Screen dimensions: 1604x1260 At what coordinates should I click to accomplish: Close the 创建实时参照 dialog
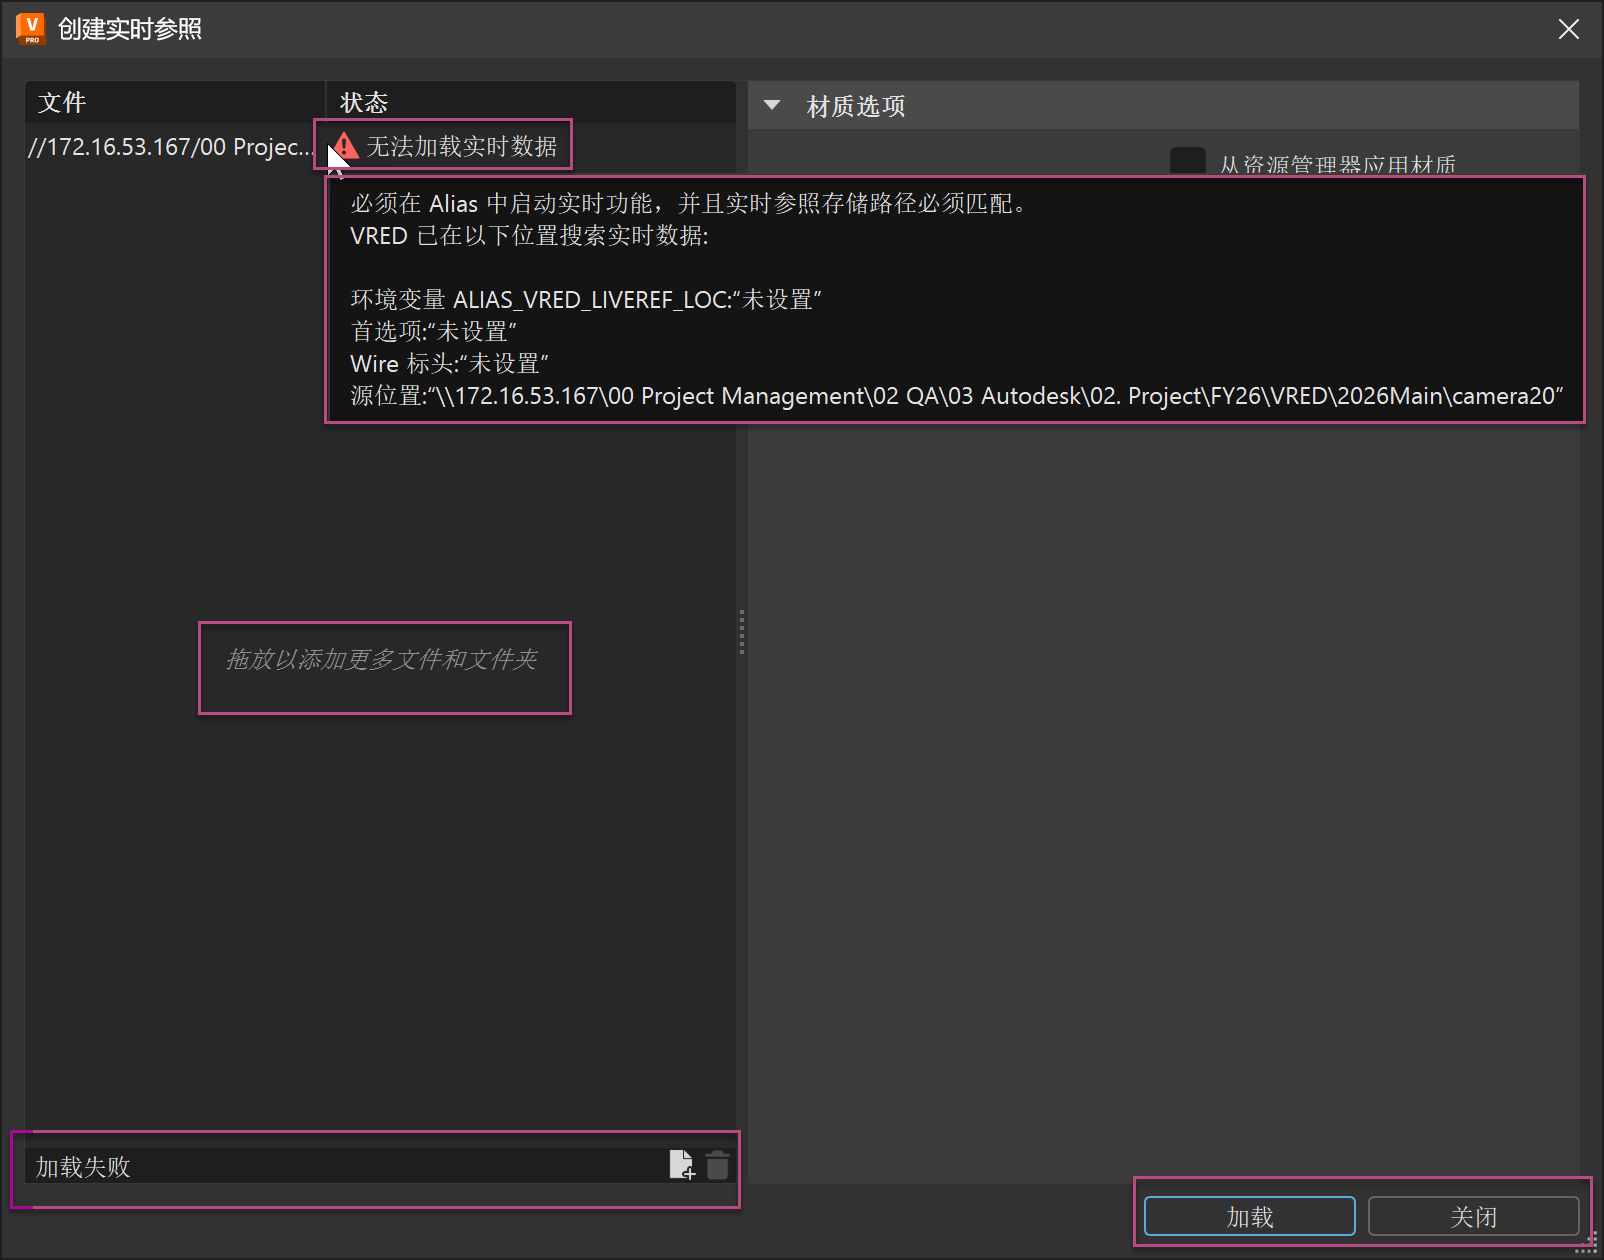tap(1569, 29)
